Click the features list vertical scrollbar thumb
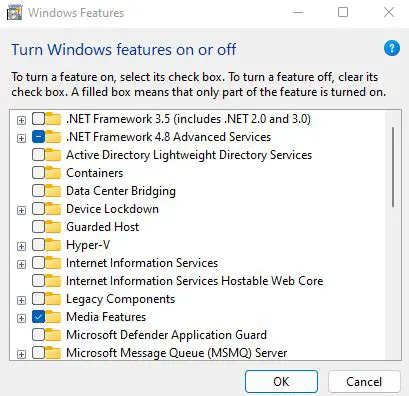This screenshot has width=409, height=396. pyautogui.click(x=393, y=167)
